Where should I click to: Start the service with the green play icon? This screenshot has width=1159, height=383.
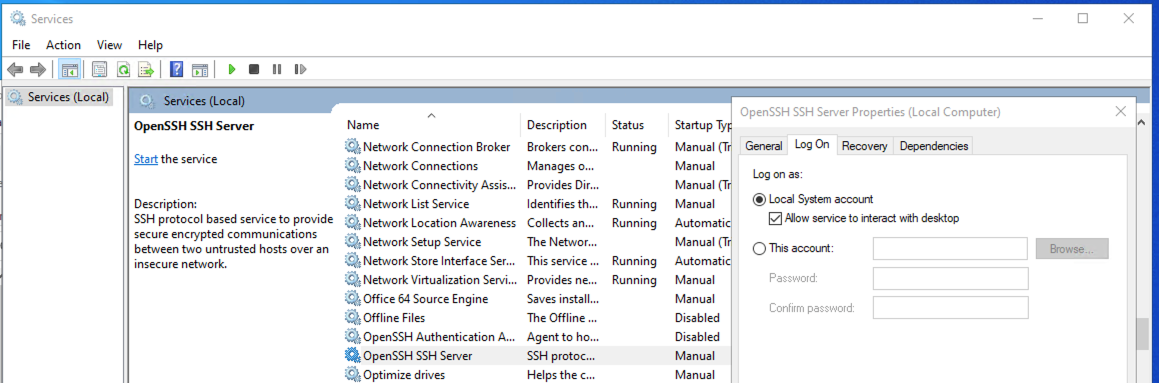(x=232, y=70)
